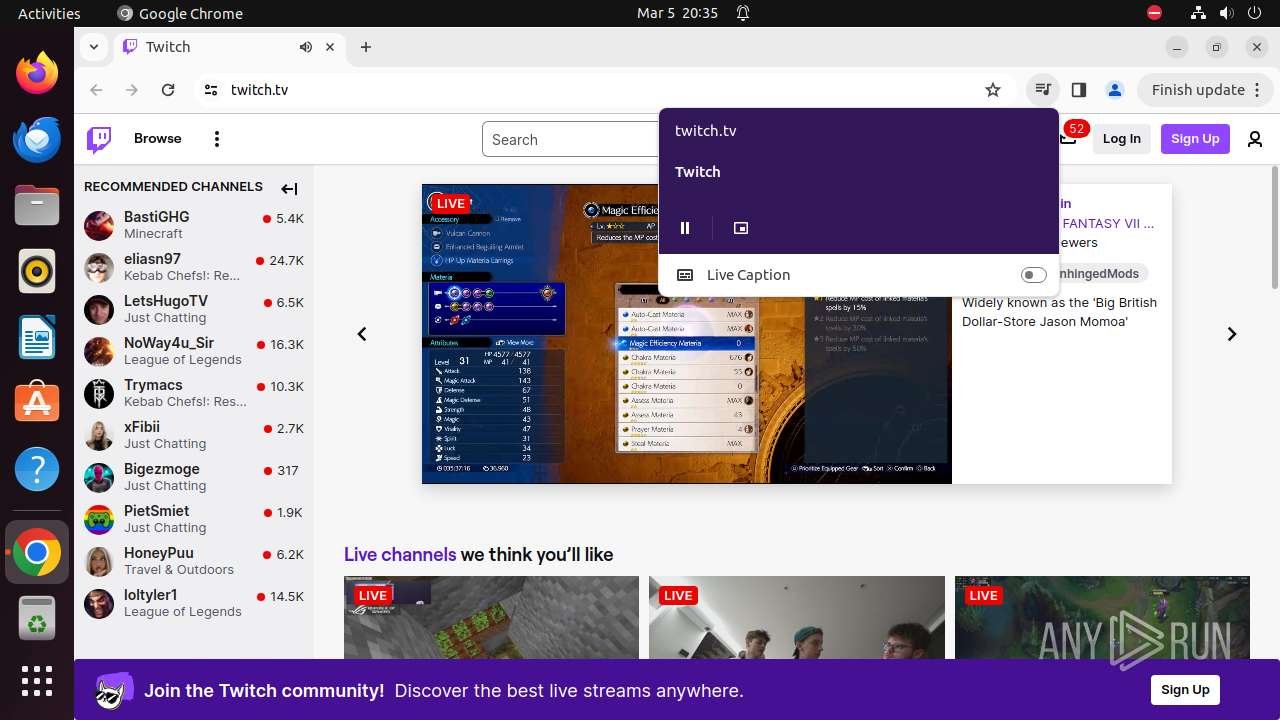Open picture-in-picture from media popup
The height and width of the screenshot is (720, 1280).
[741, 228]
